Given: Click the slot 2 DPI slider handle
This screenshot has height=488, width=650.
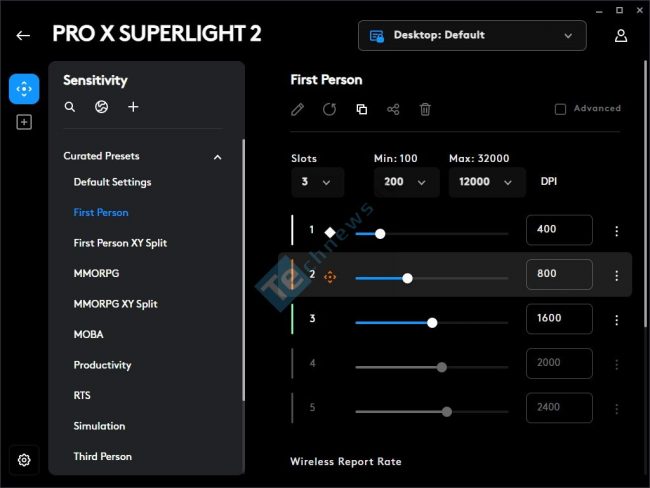Looking at the screenshot, I should coord(407,278).
